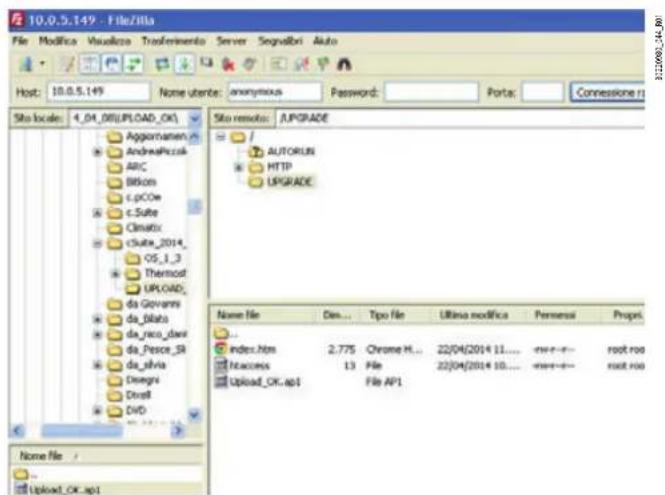Click the Host input field
Viewport: 665px width, 495px height.
98,92
